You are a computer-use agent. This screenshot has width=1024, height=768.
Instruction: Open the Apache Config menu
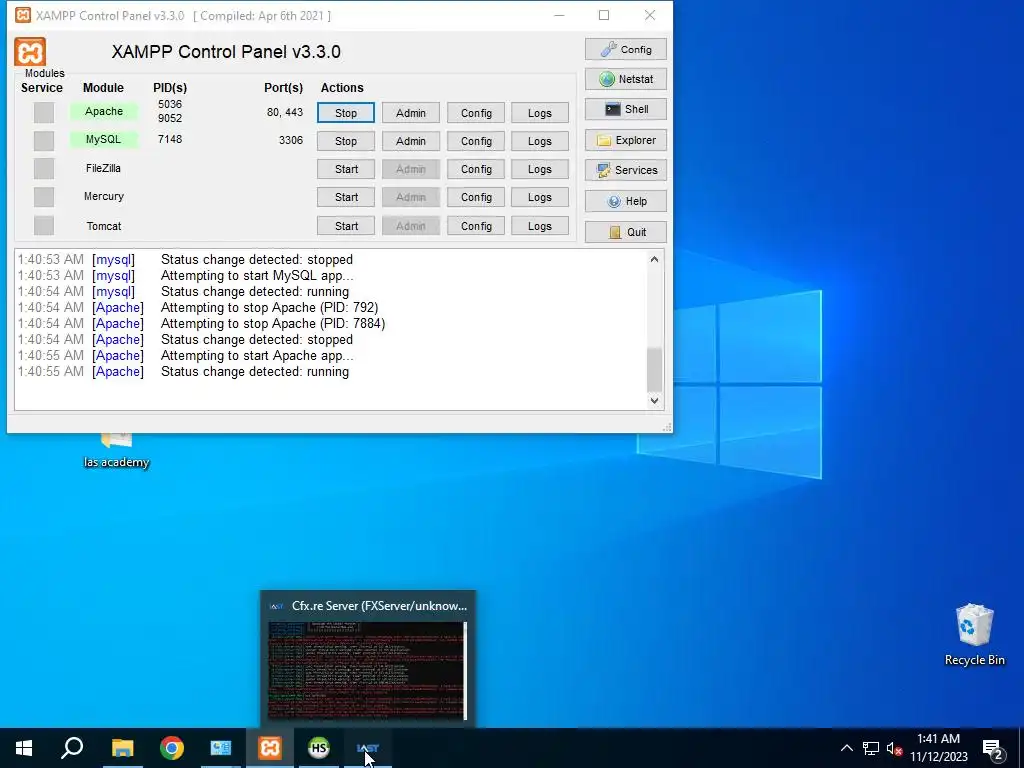(476, 112)
